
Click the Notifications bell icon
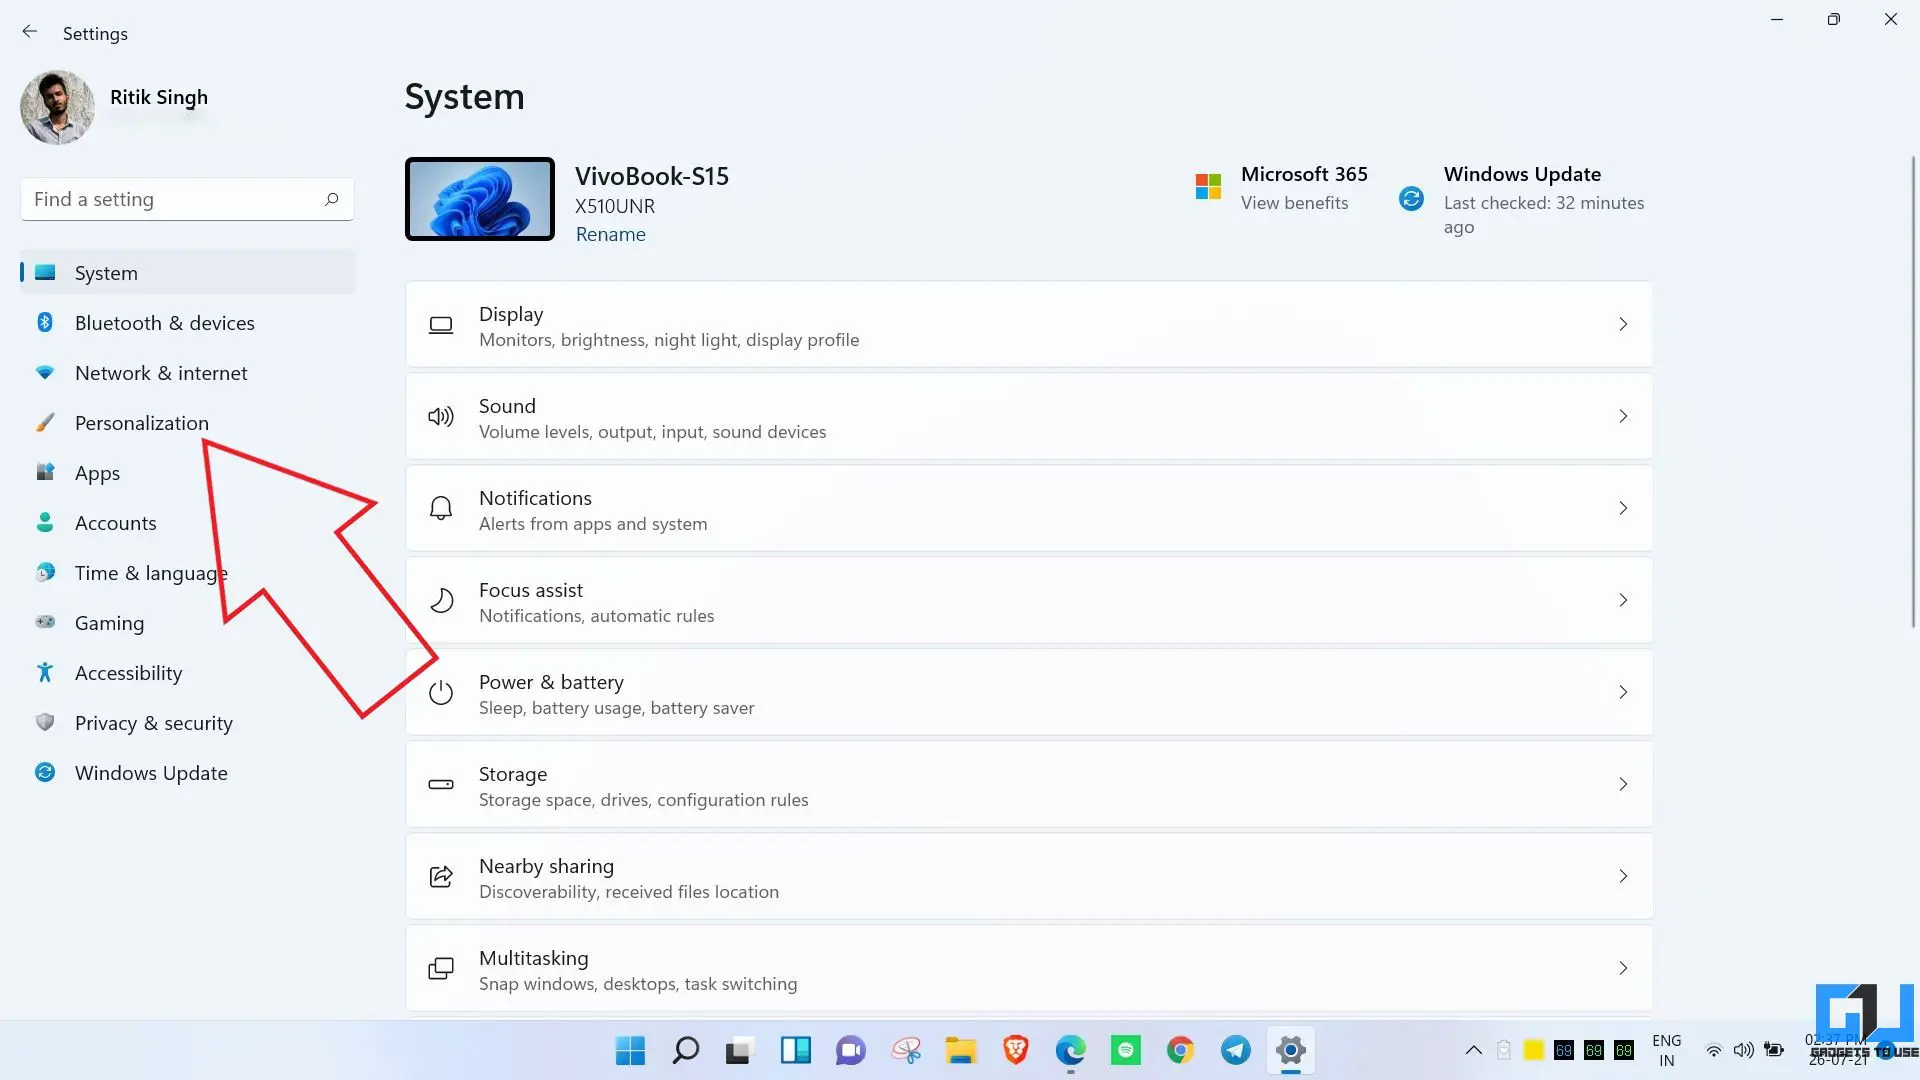coord(441,508)
